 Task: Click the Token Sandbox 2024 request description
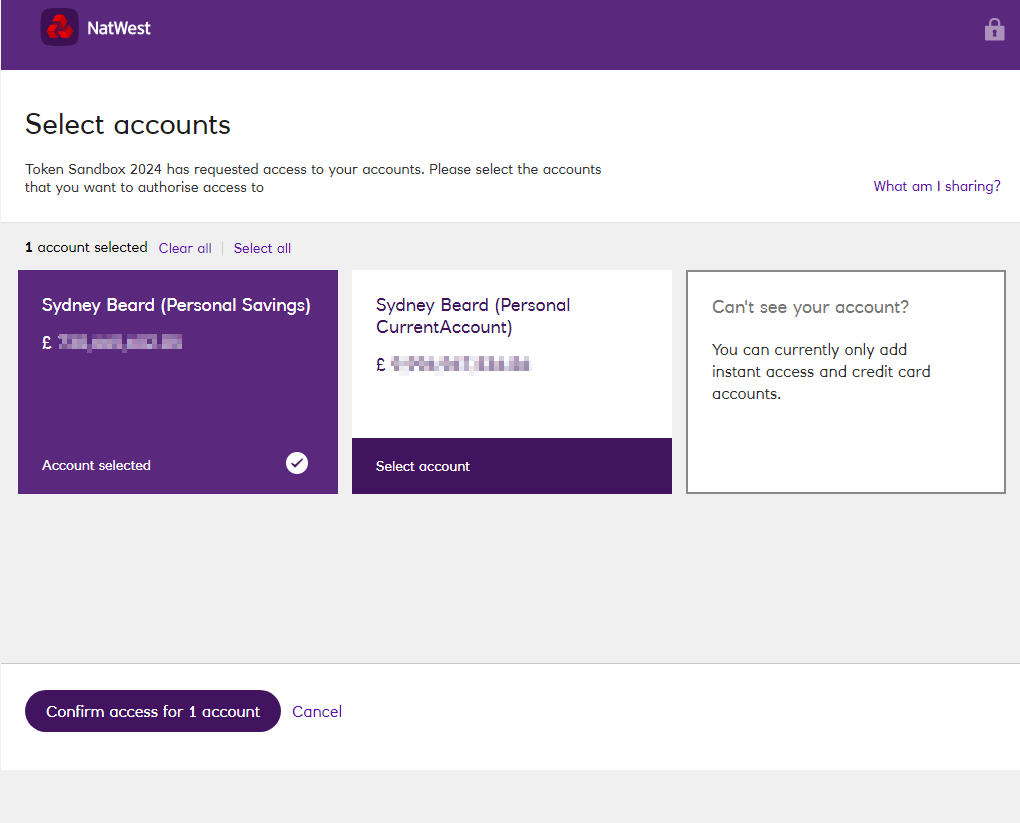click(313, 178)
